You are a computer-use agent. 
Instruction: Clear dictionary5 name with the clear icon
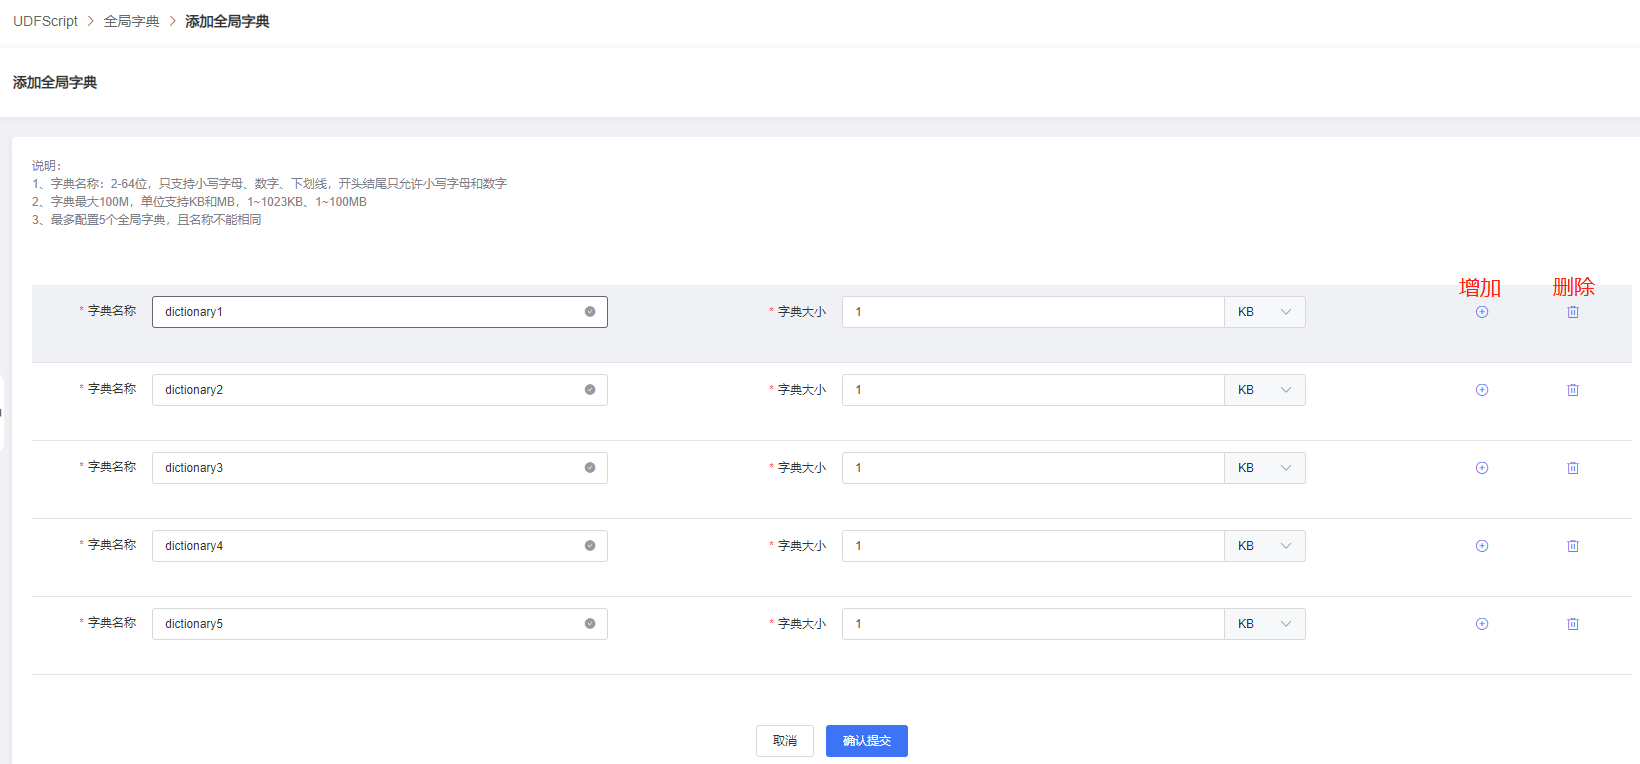click(590, 624)
